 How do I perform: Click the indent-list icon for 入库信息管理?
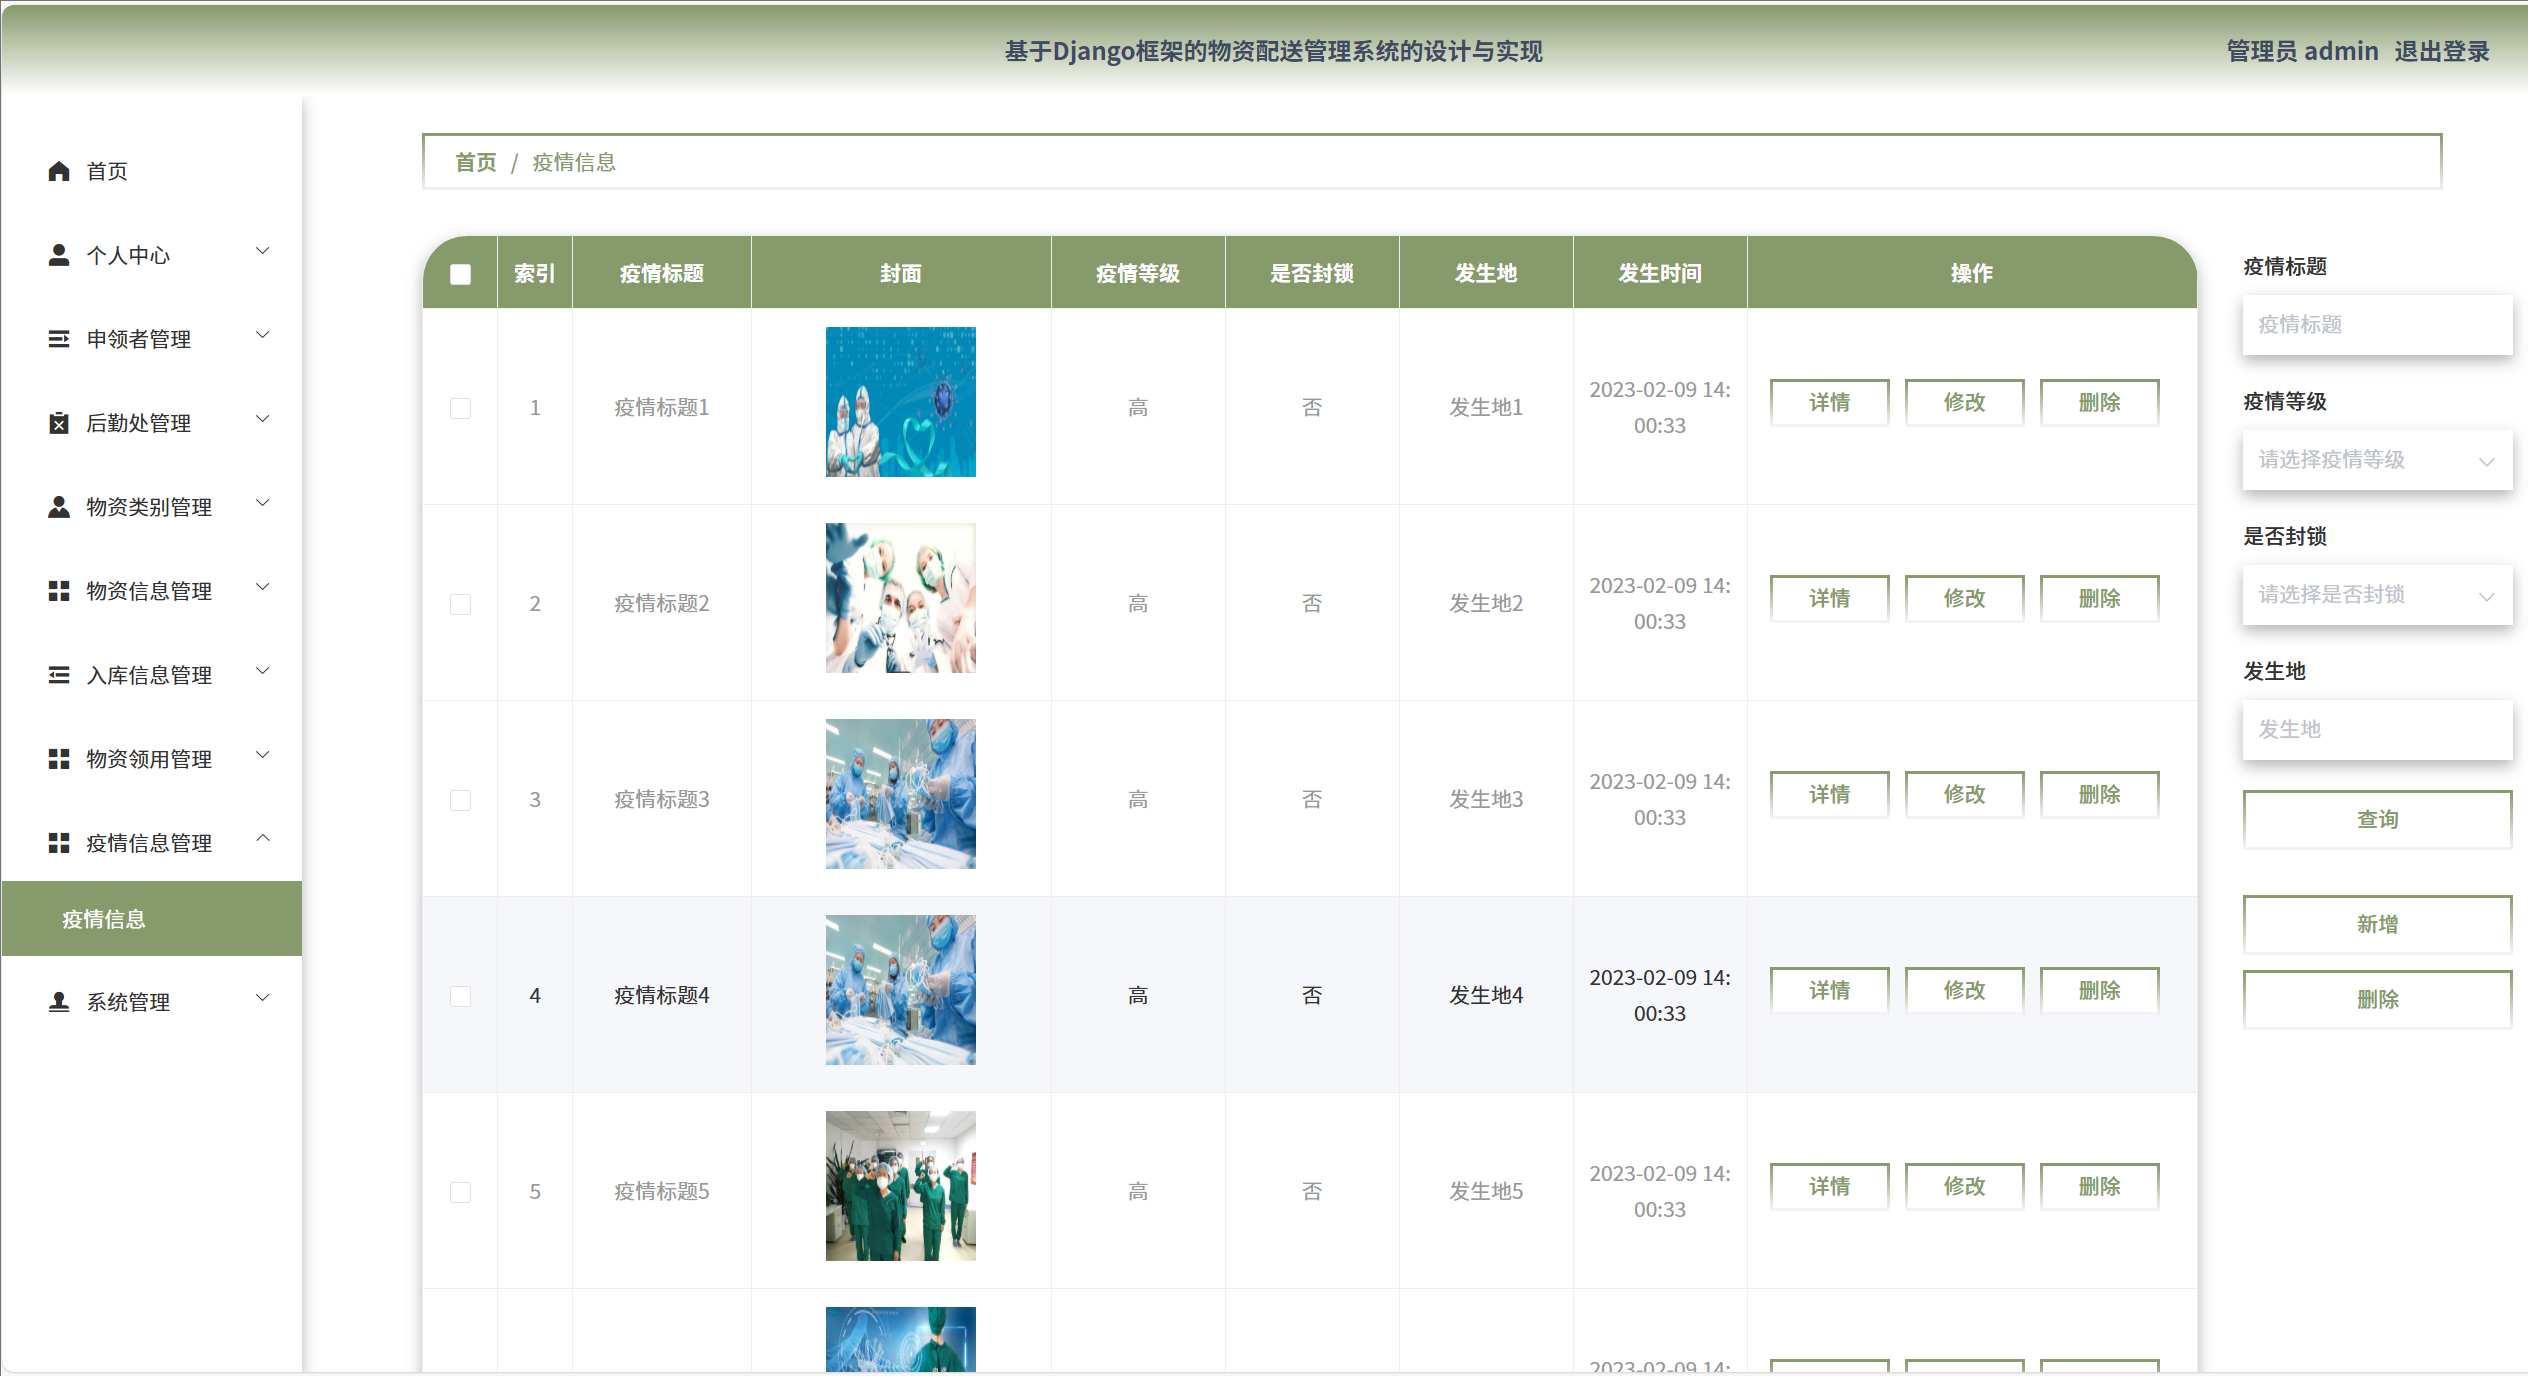(x=59, y=675)
